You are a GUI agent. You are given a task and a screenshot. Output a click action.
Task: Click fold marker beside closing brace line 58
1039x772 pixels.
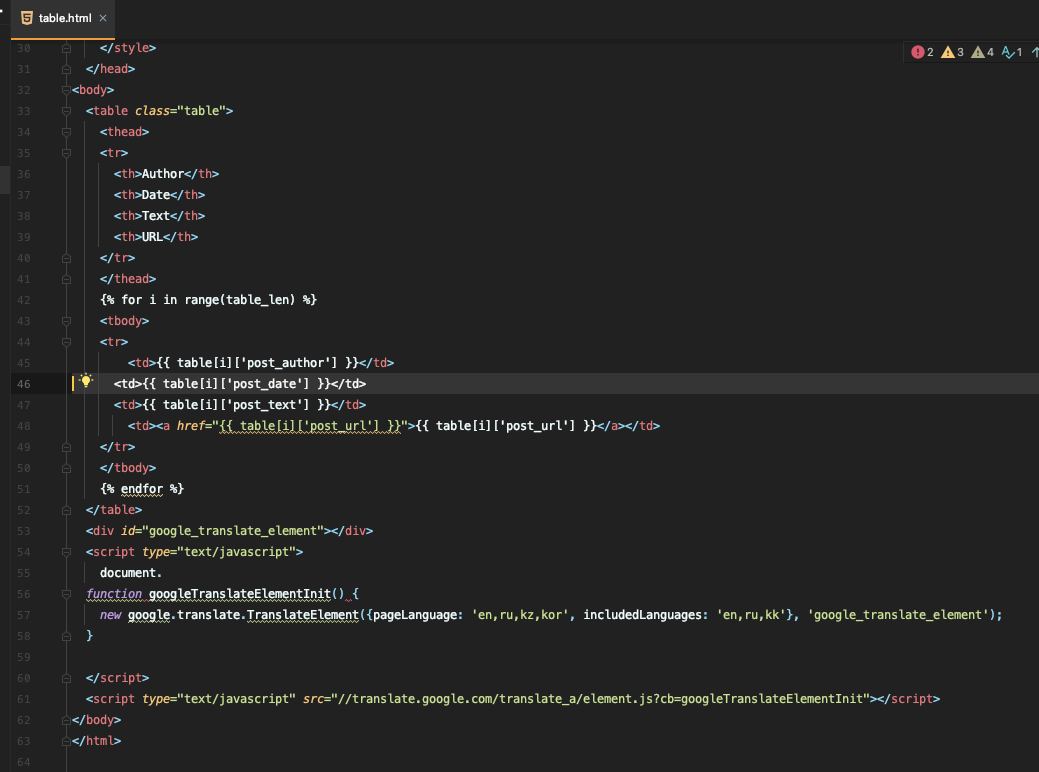tap(66, 635)
